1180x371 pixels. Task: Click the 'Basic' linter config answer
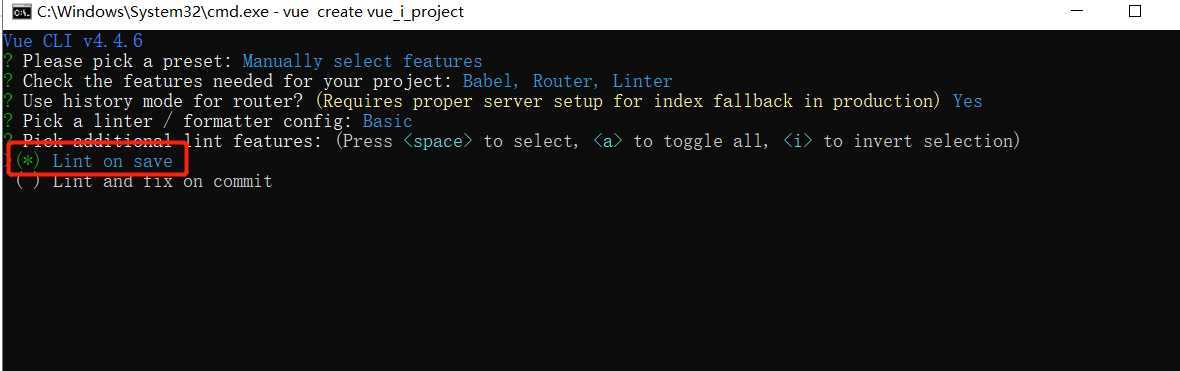(388, 121)
